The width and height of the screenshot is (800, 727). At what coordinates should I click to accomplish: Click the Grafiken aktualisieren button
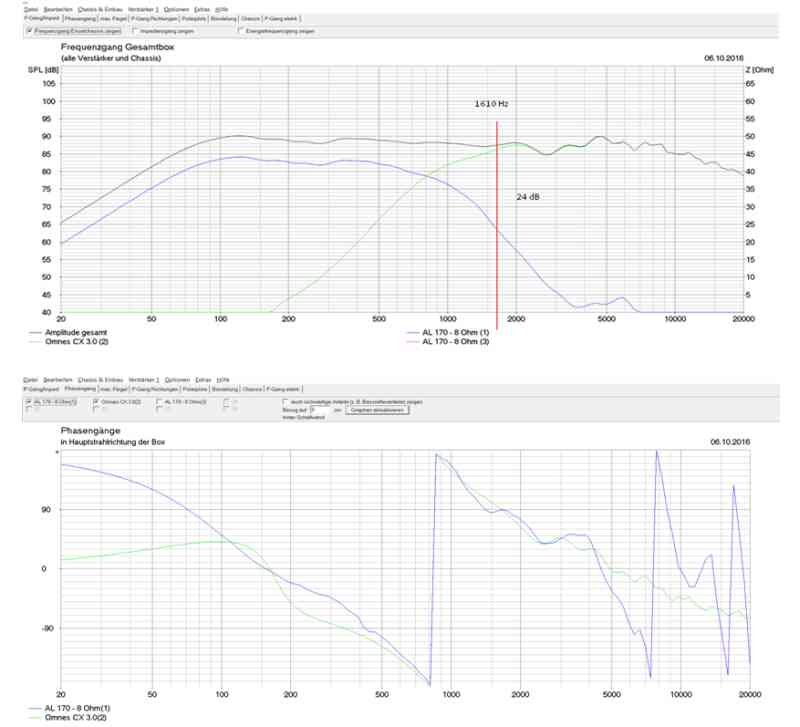click(377, 410)
